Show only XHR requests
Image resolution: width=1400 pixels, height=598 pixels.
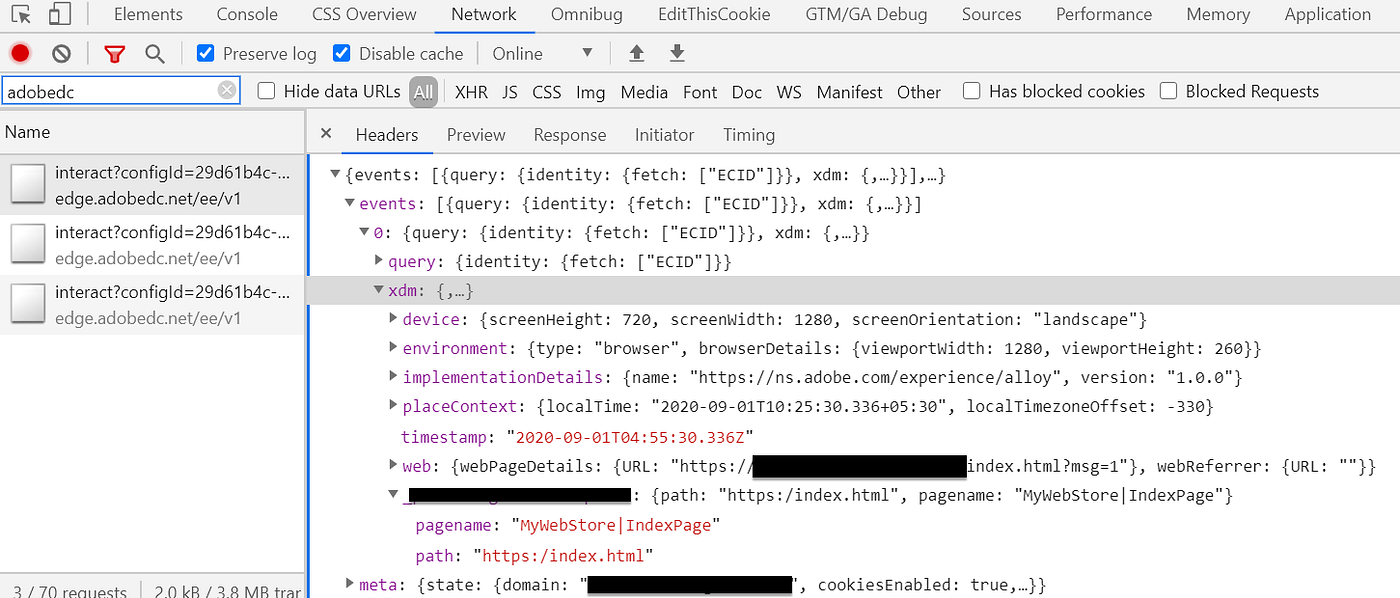point(470,91)
